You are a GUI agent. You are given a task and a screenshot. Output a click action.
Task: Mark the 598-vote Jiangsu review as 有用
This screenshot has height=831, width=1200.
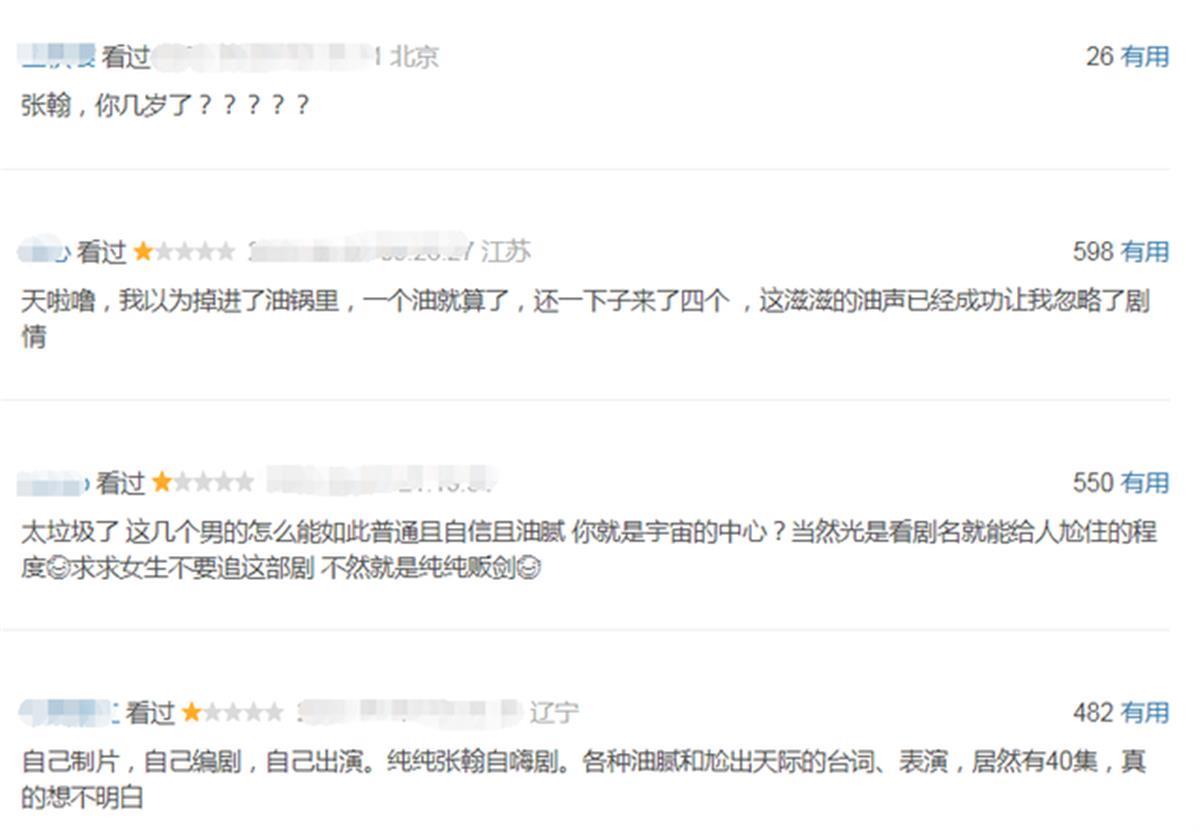tap(1145, 251)
